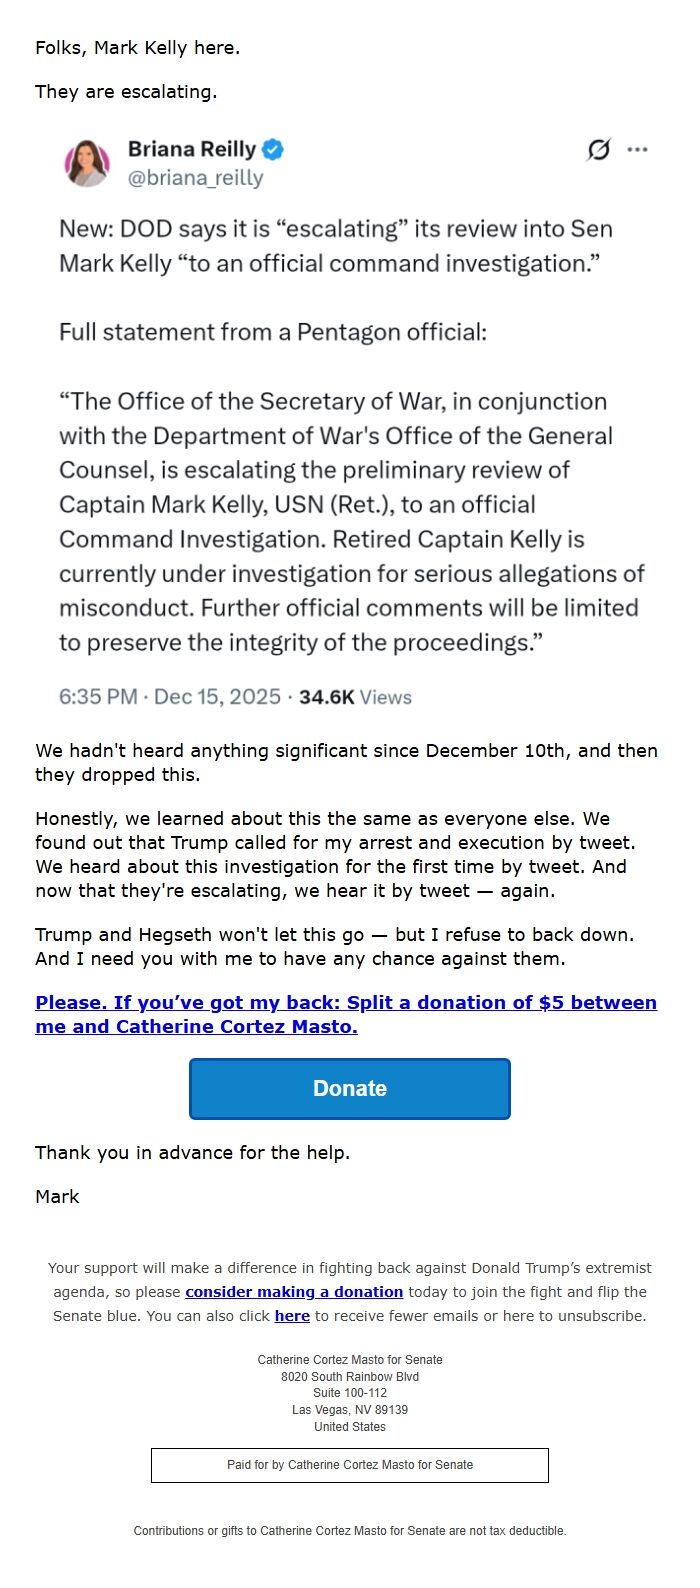Open the tweet's circle-slash embed icon
The image size is (700, 1588).
597,149
